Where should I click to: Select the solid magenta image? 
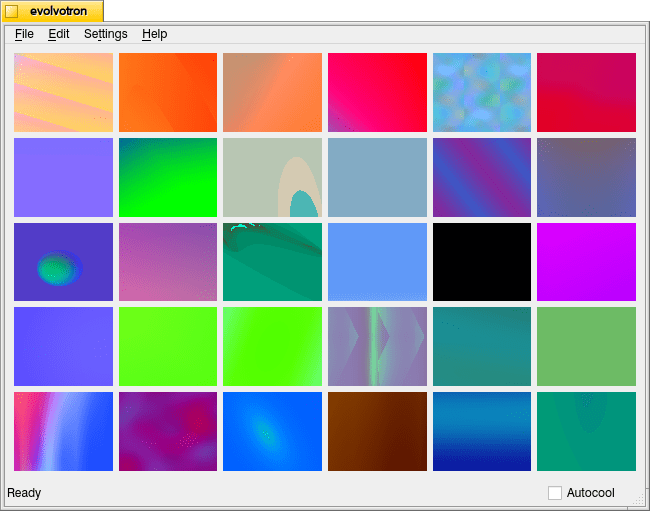tap(586, 262)
